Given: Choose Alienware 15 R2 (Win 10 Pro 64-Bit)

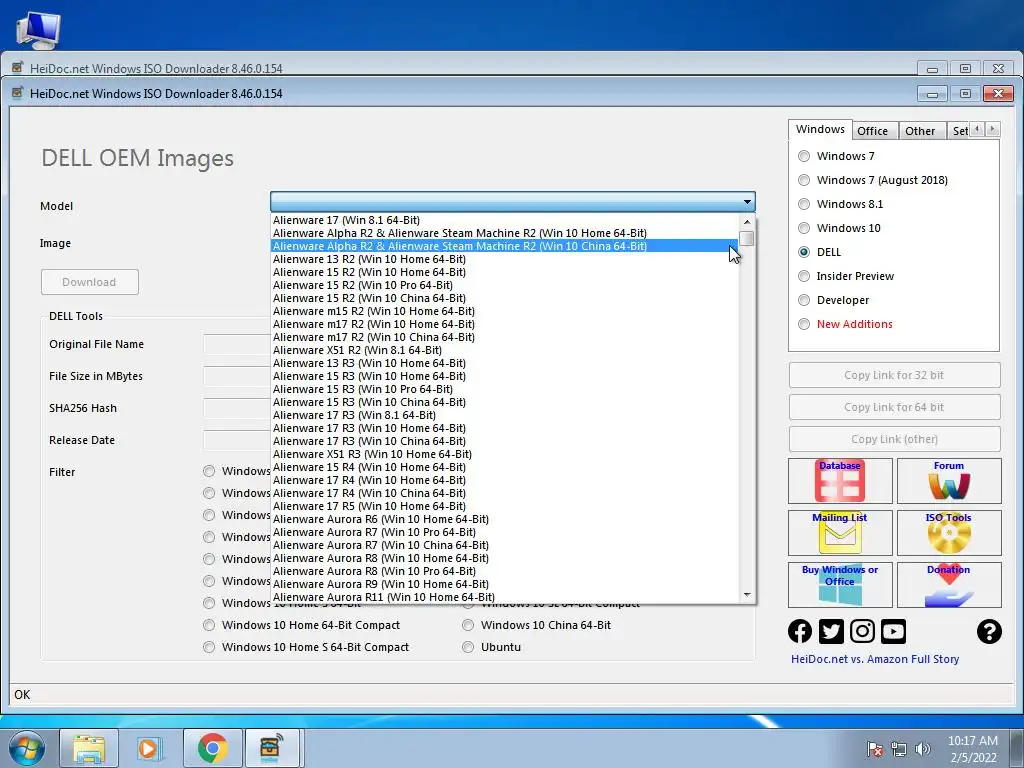Looking at the screenshot, I should (504, 285).
